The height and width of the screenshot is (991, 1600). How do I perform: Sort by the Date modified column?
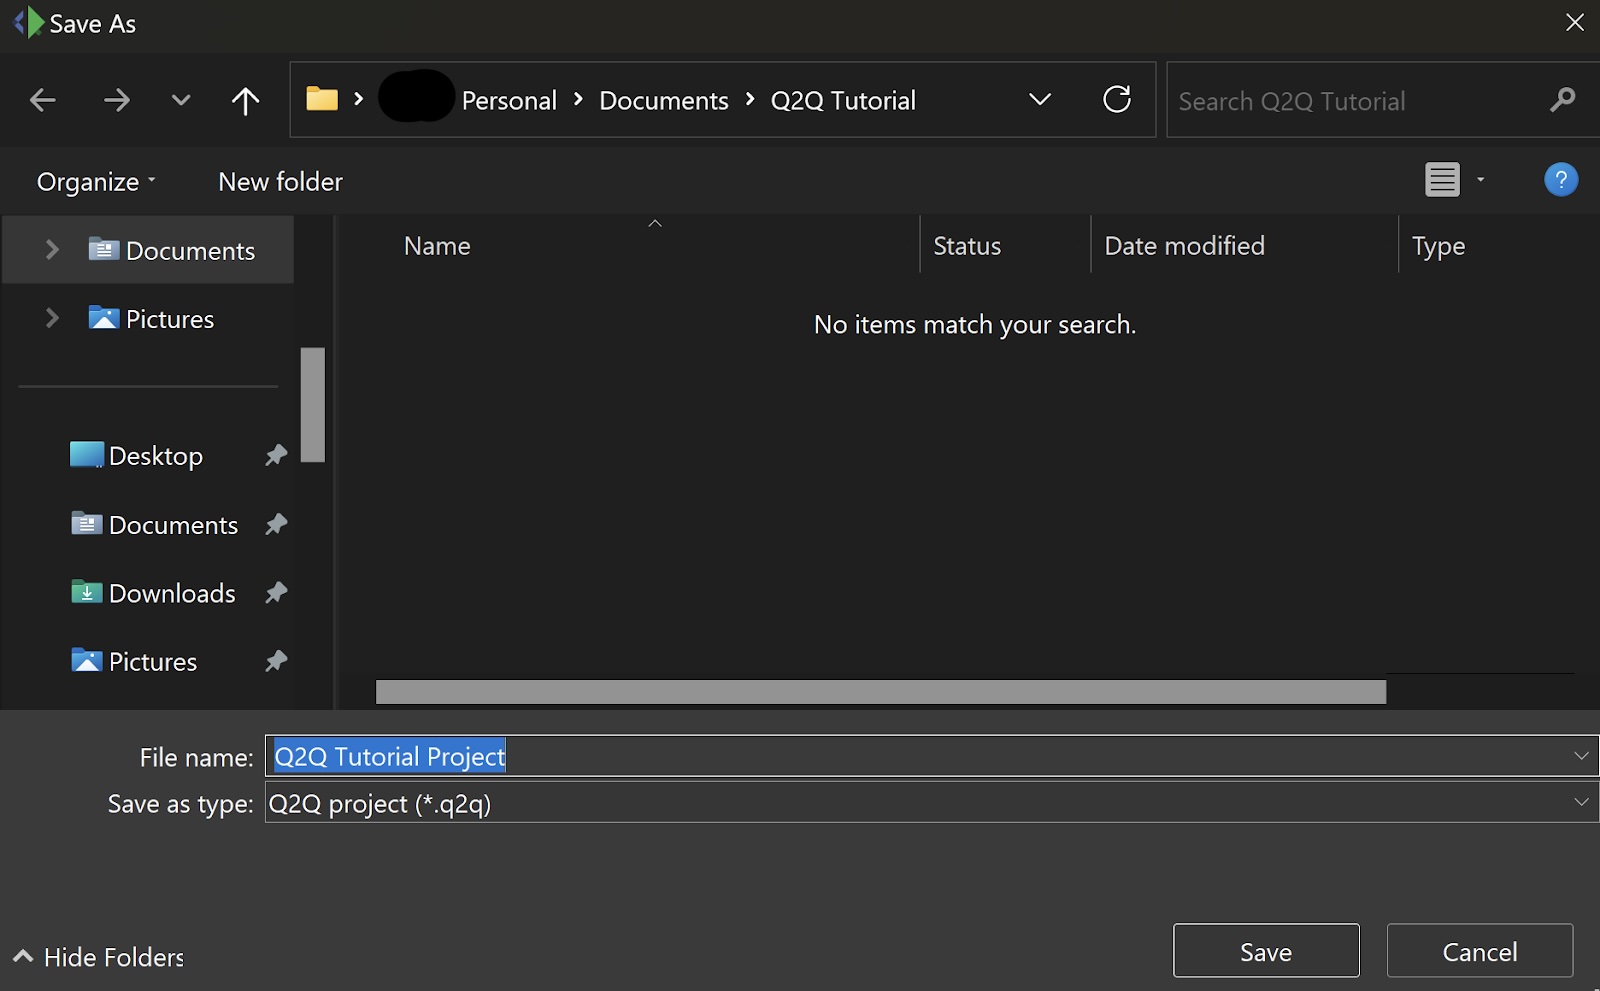click(x=1184, y=246)
